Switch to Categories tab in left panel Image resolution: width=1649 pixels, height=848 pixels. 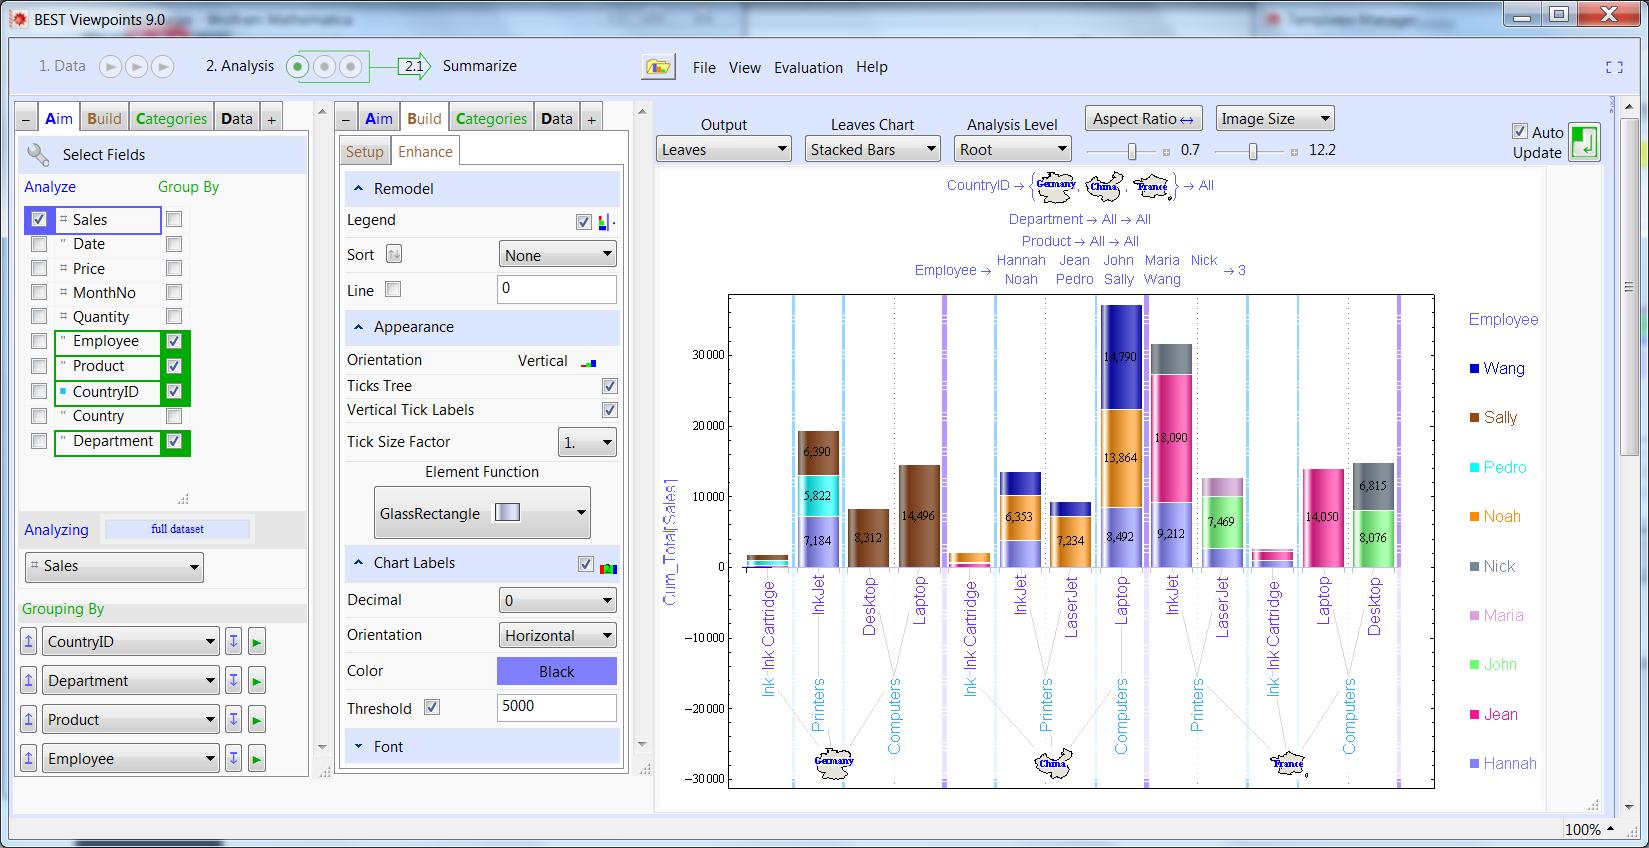[171, 119]
